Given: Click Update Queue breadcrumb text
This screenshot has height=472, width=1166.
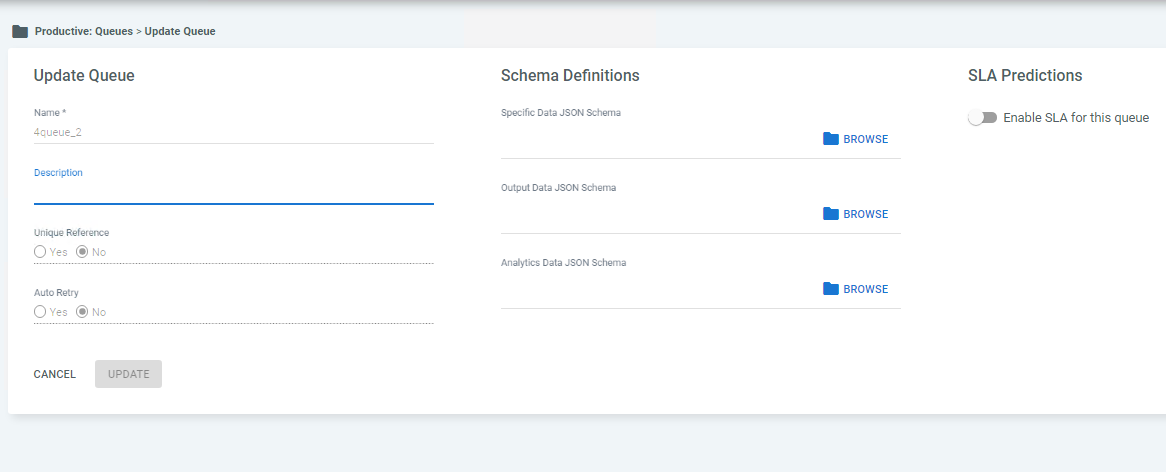Looking at the screenshot, I should tap(180, 32).
